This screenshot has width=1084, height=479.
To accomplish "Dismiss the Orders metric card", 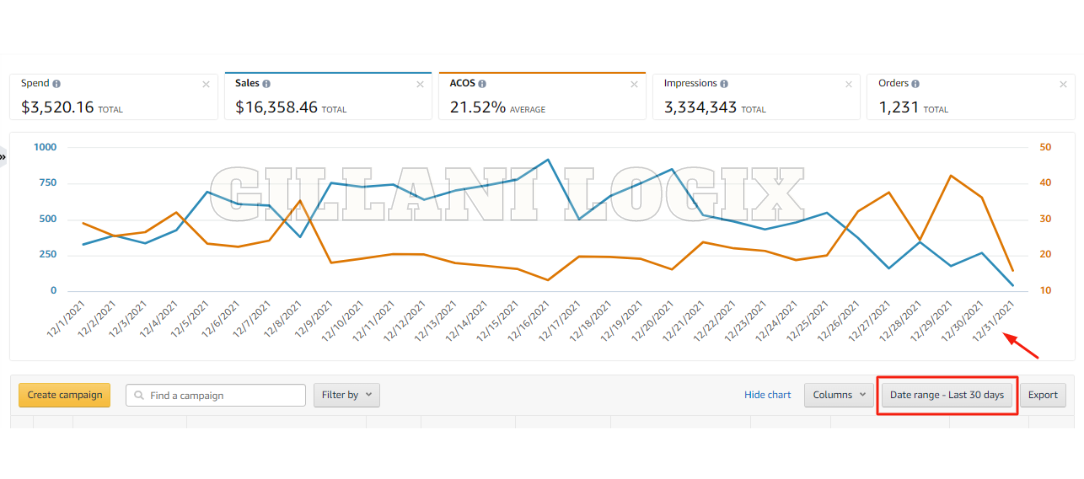I will [1065, 85].
